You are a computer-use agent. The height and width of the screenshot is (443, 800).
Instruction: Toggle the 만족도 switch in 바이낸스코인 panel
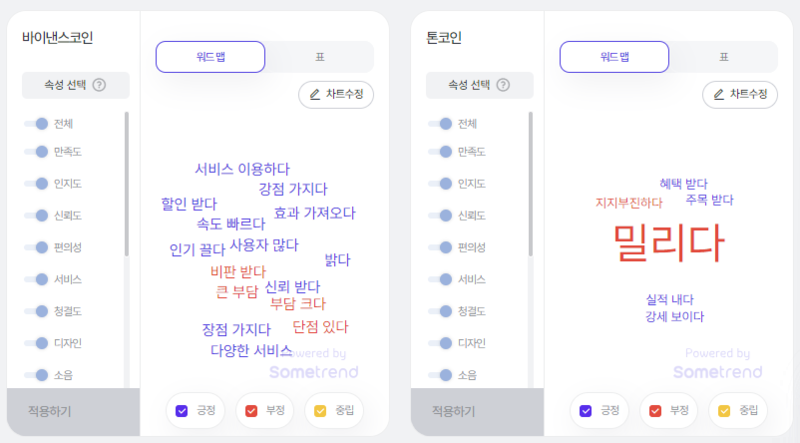(36, 152)
